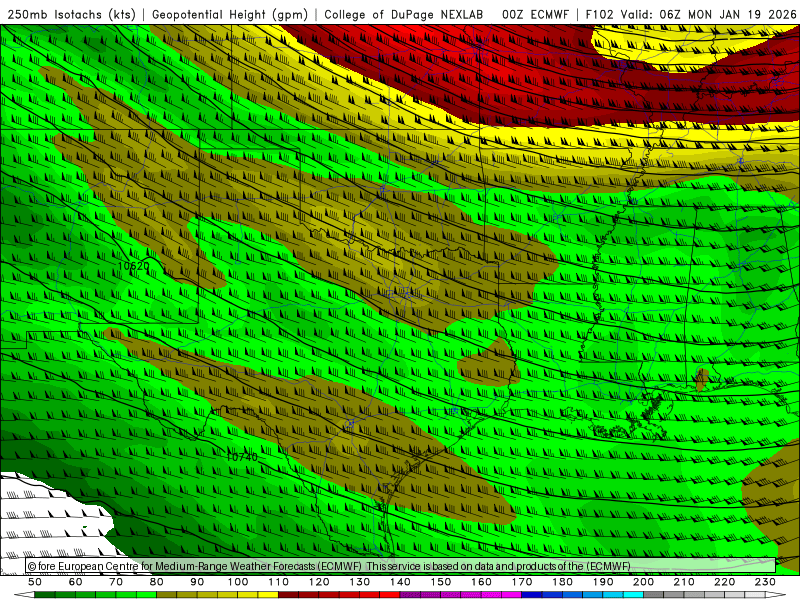Click the bright red swatch ending at 140
Viewport: 800px width, 600px height.
tap(390, 594)
